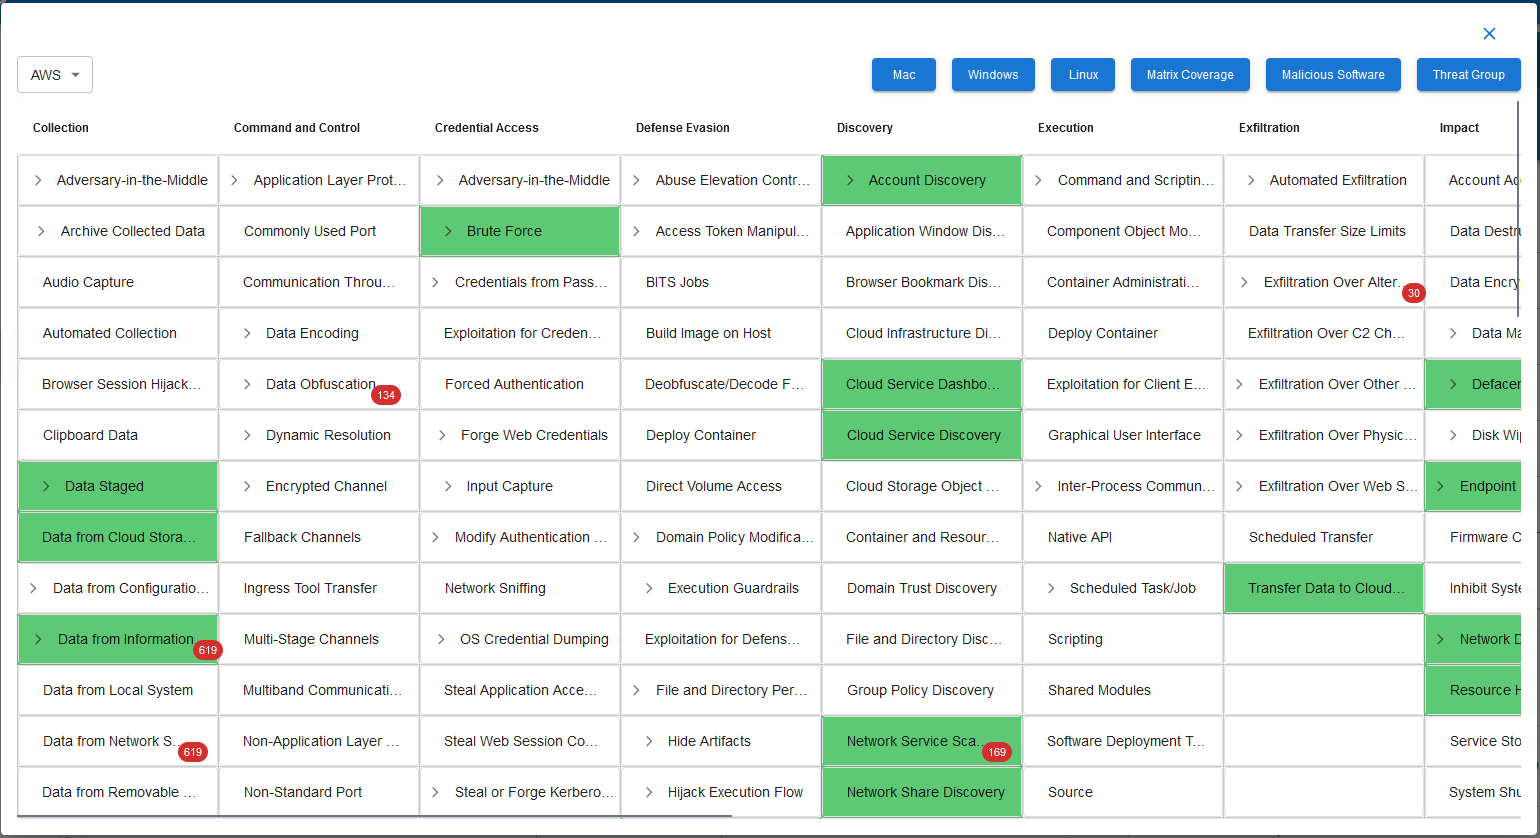The height and width of the screenshot is (838, 1540).
Task: Close the matrix dialog with X icon
Action: point(1489,34)
